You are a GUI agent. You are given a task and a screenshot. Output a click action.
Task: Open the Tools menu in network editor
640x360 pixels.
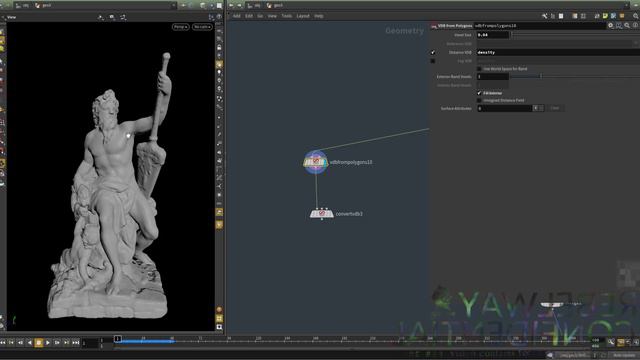(x=287, y=16)
